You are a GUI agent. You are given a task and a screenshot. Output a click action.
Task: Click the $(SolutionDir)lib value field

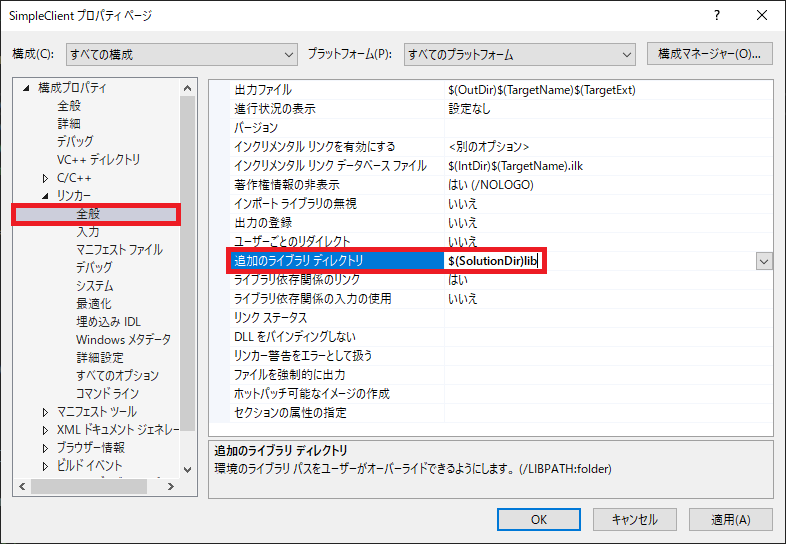point(495,261)
